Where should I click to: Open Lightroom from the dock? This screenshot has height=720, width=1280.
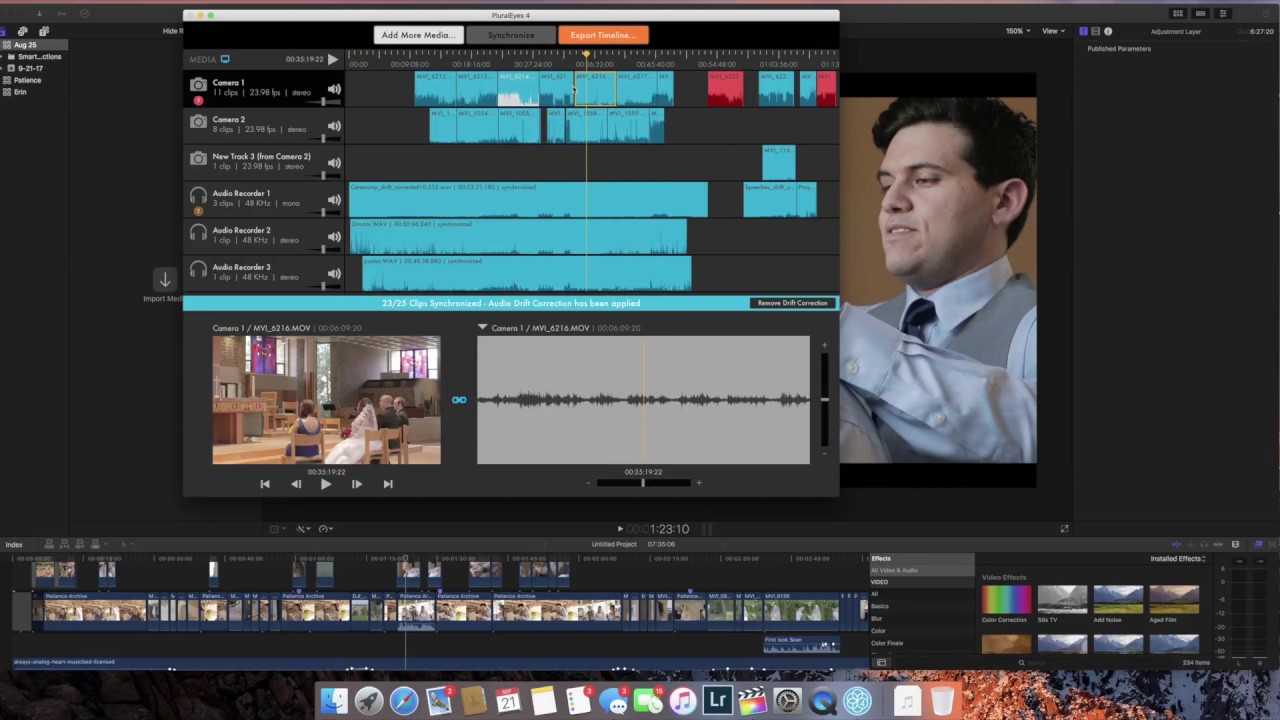(718, 701)
